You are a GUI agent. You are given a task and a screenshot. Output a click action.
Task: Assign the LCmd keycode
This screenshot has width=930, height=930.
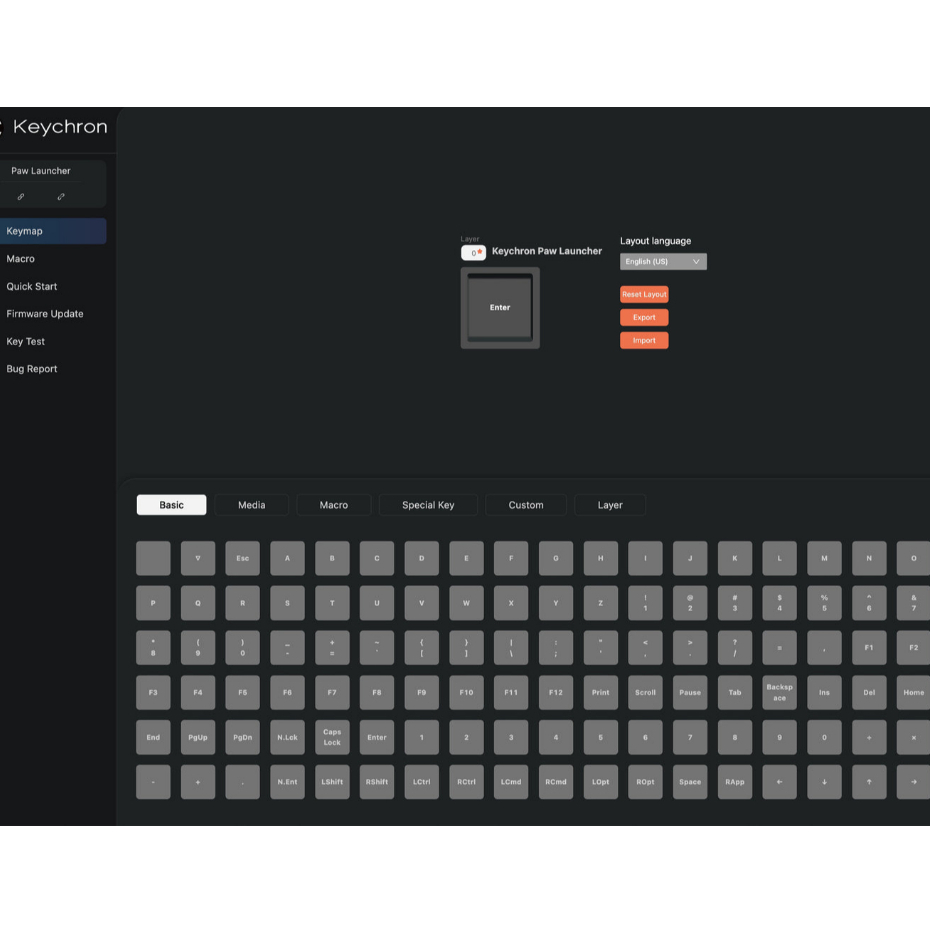511,782
